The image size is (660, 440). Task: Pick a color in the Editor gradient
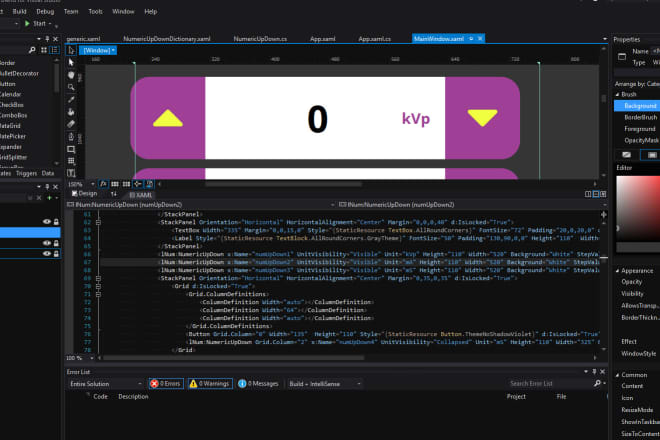pyautogui.click(x=638, y=208)
